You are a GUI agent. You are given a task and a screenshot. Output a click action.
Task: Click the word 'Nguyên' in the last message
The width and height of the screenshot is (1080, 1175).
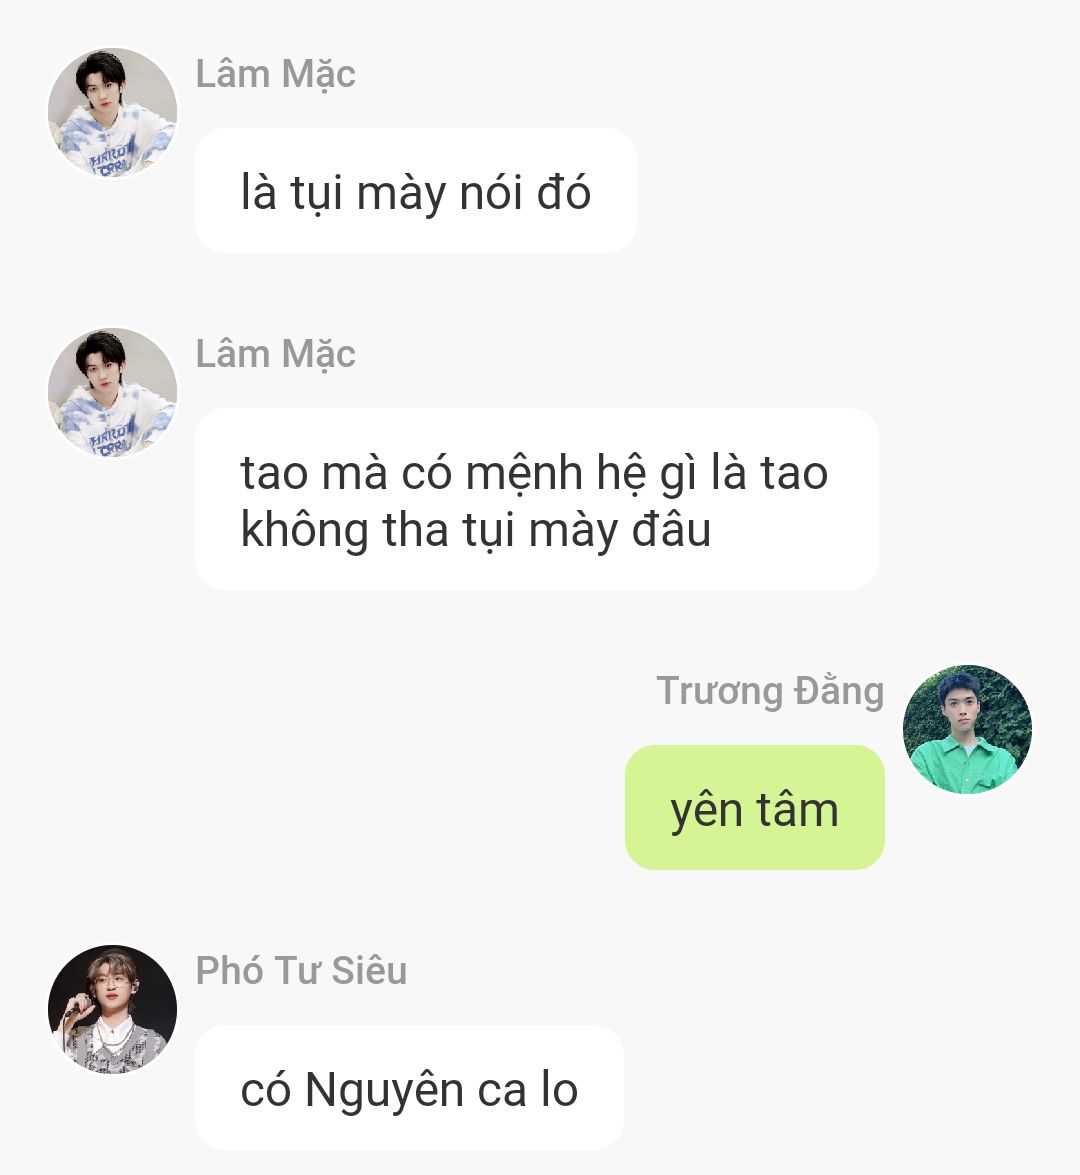pyautogui.click(x=384, y=1091)
